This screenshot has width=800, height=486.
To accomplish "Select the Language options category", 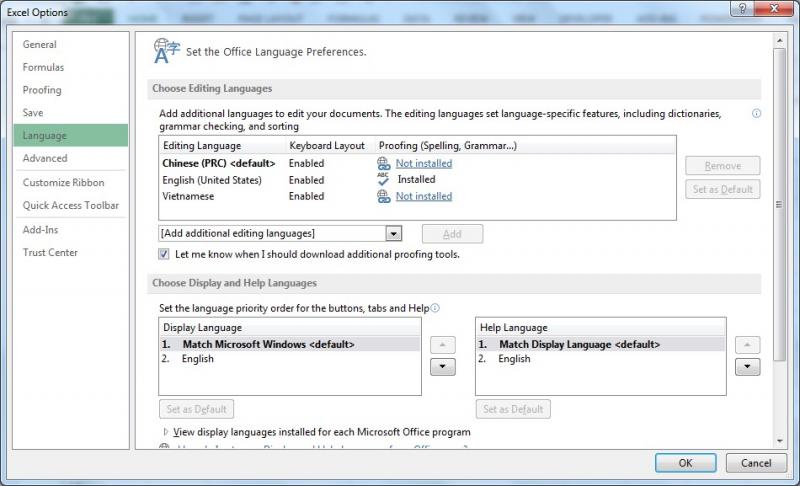I will pyautogui.click(x=70, y=135).
